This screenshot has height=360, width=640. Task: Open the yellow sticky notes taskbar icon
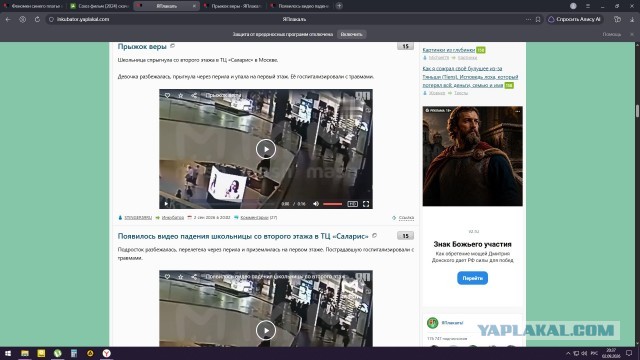[41, 353]
